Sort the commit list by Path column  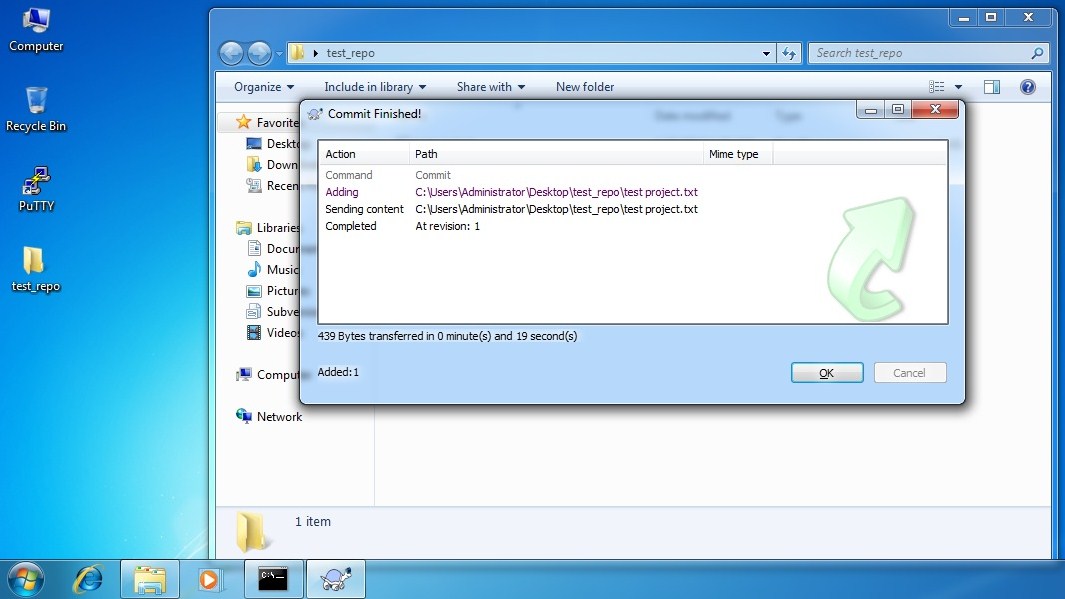(427, 154)
